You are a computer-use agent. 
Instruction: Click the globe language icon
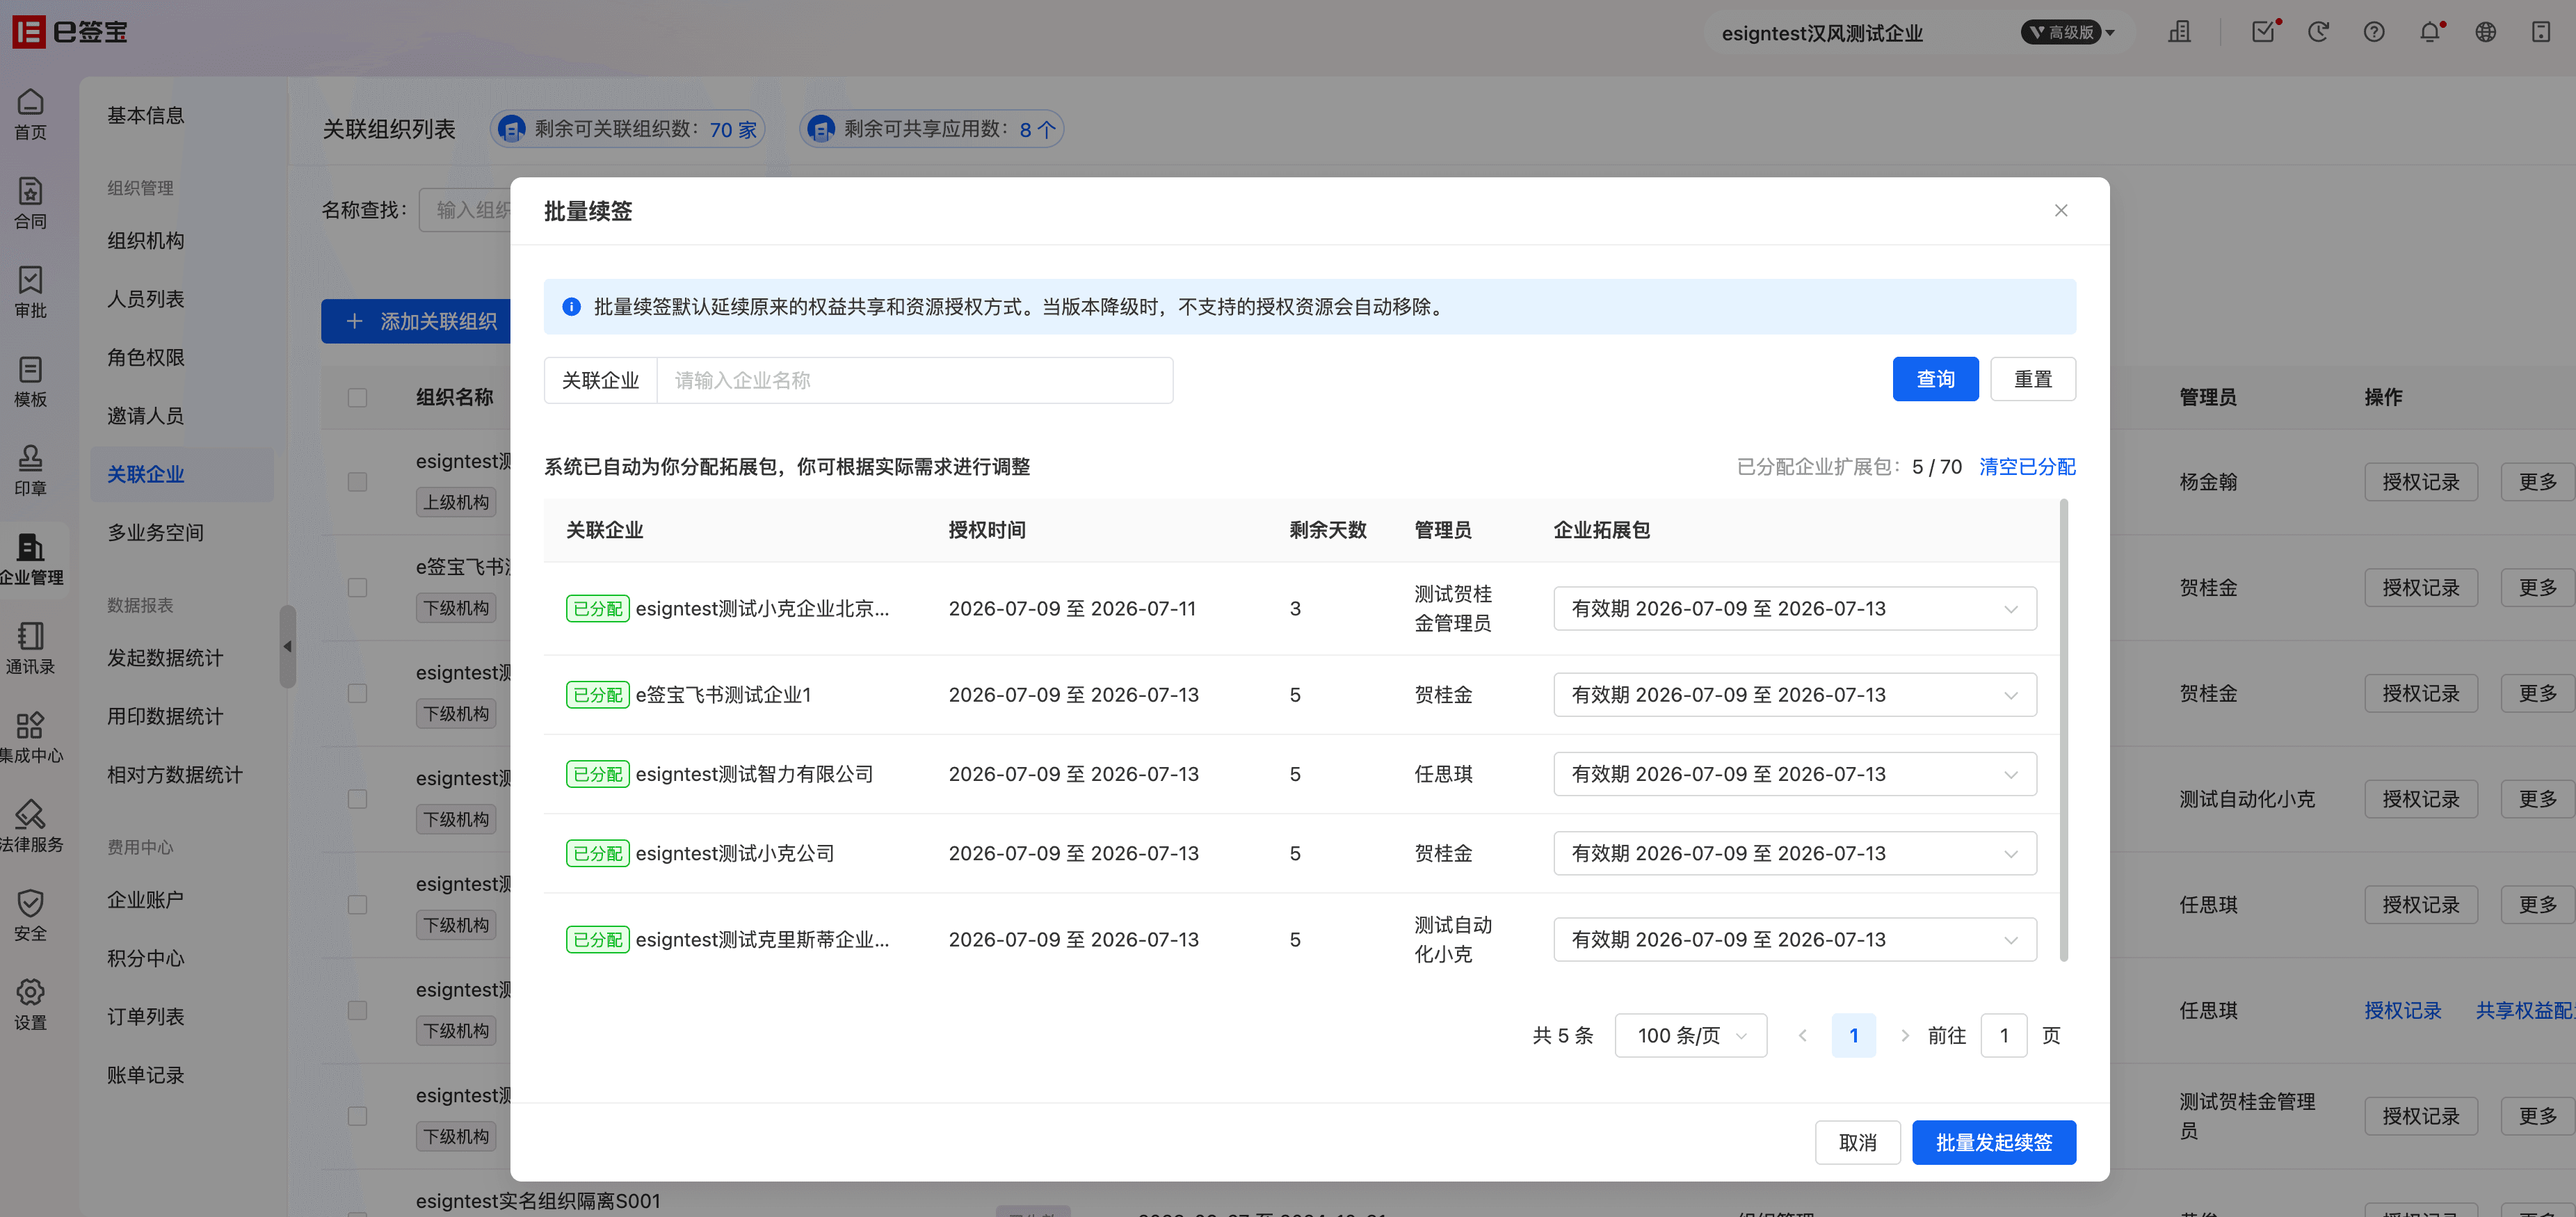click(2485, 32)
